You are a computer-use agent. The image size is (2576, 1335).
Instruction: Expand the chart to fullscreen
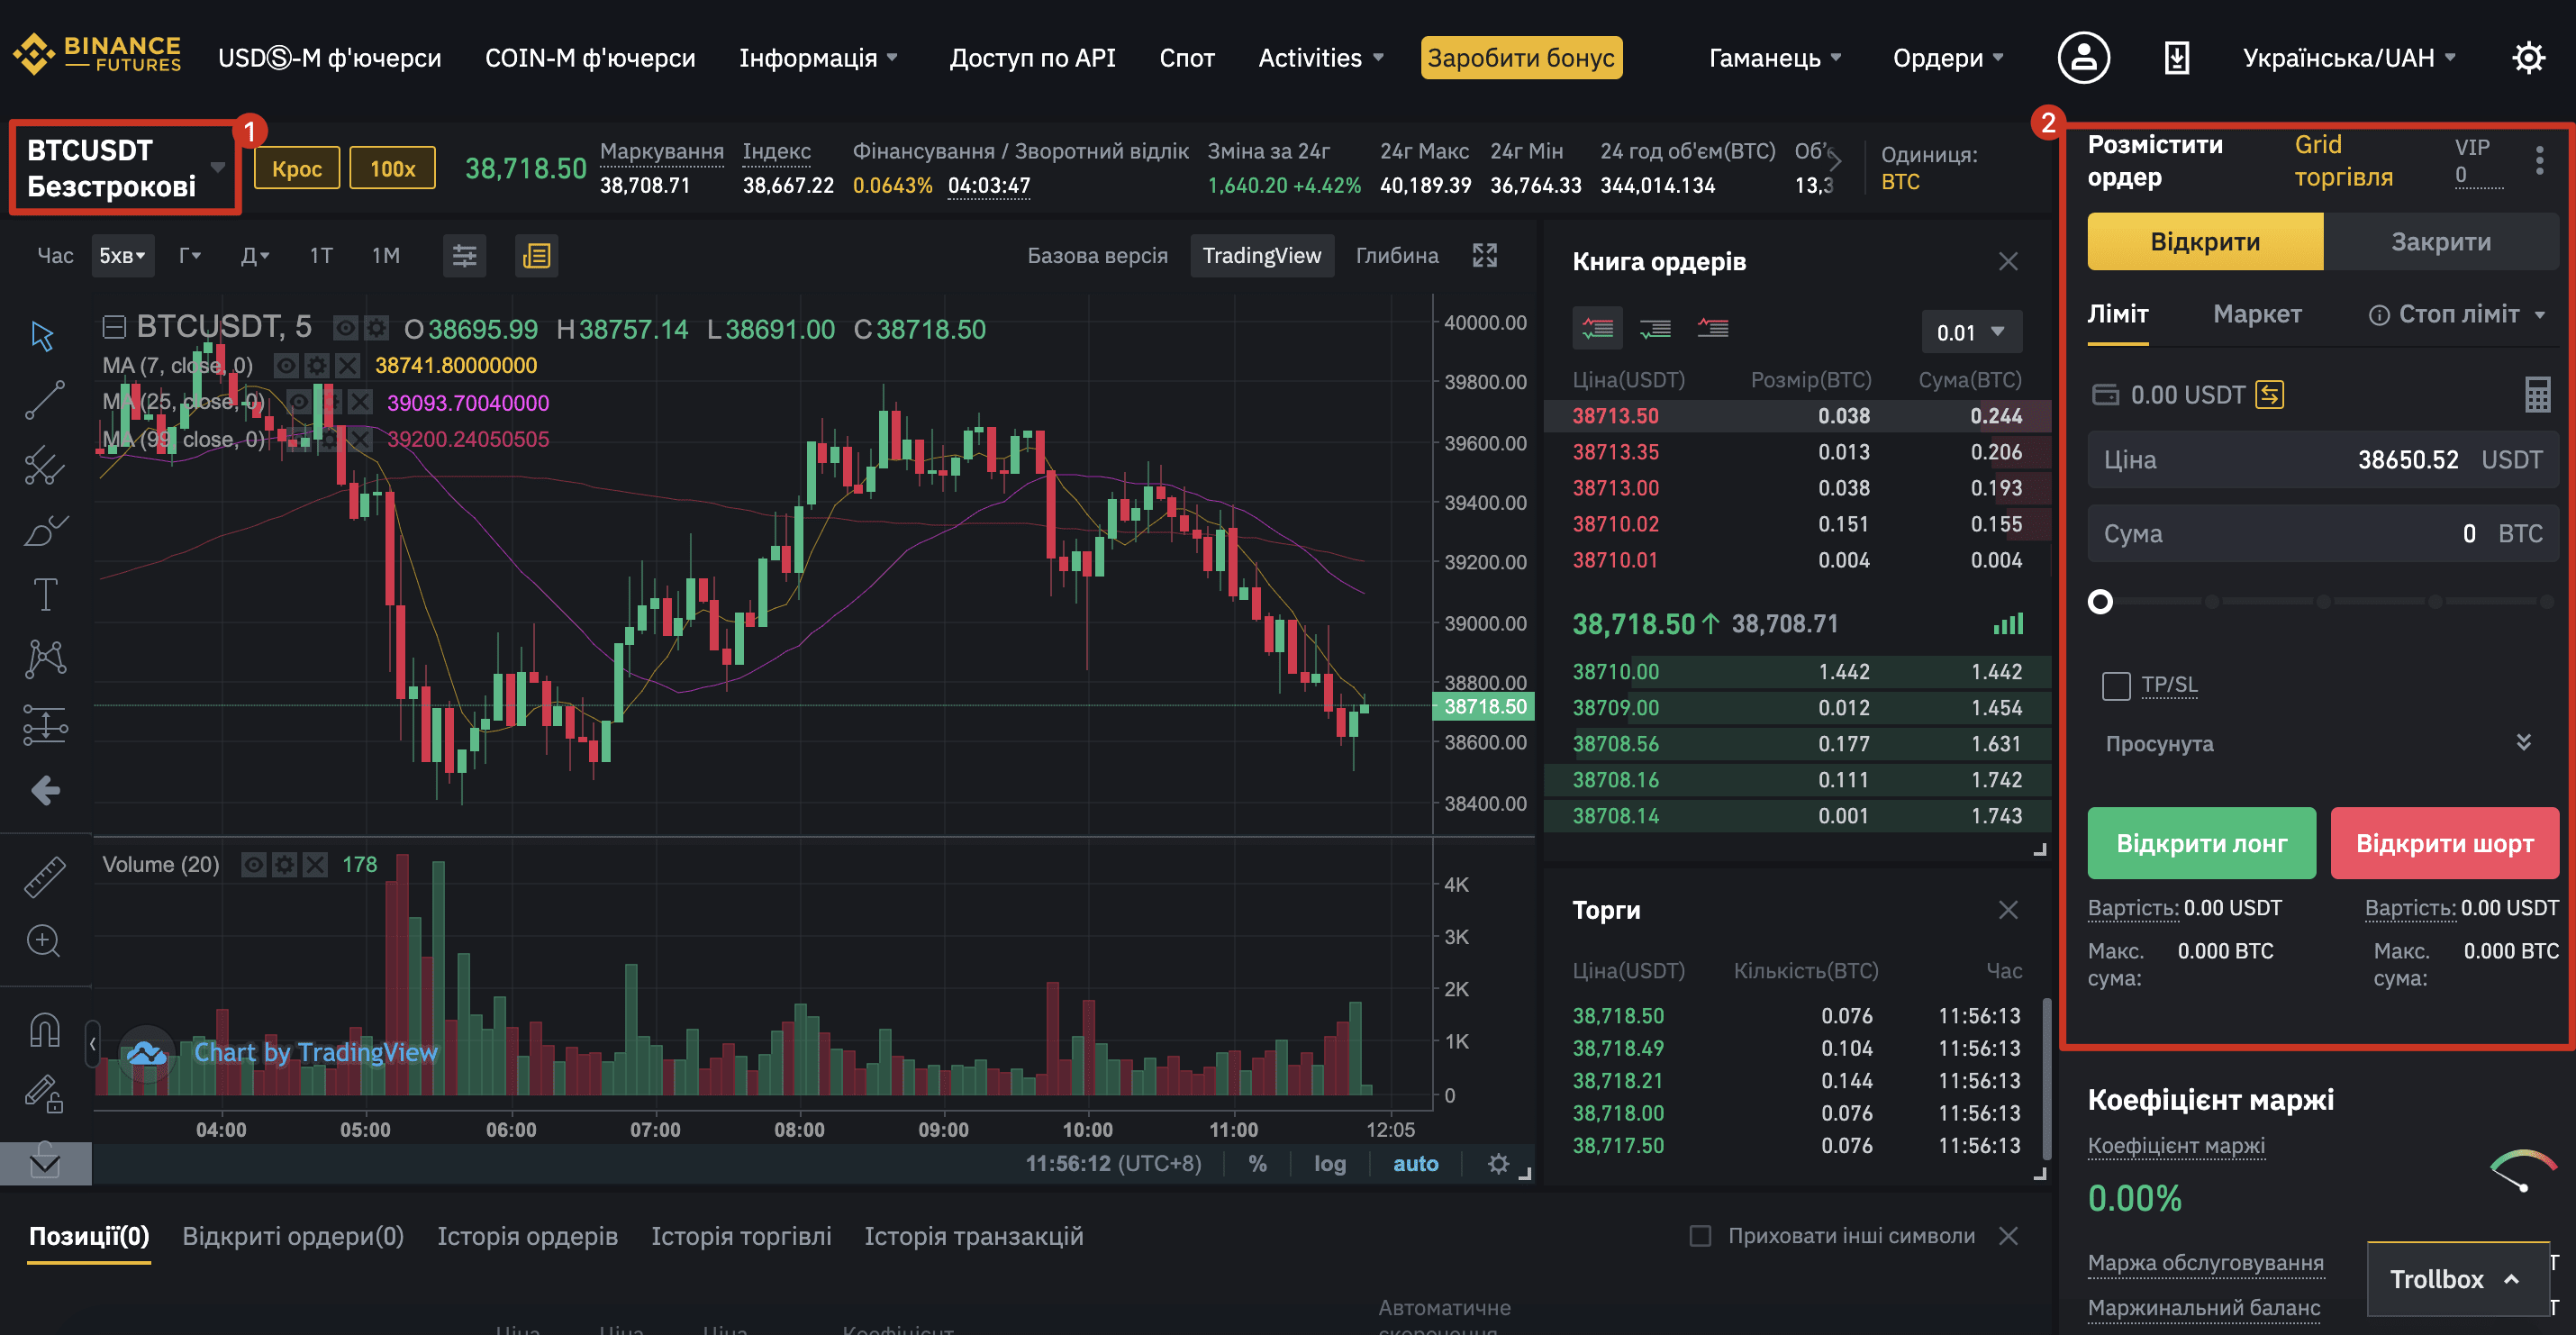tap(1485, 256)
